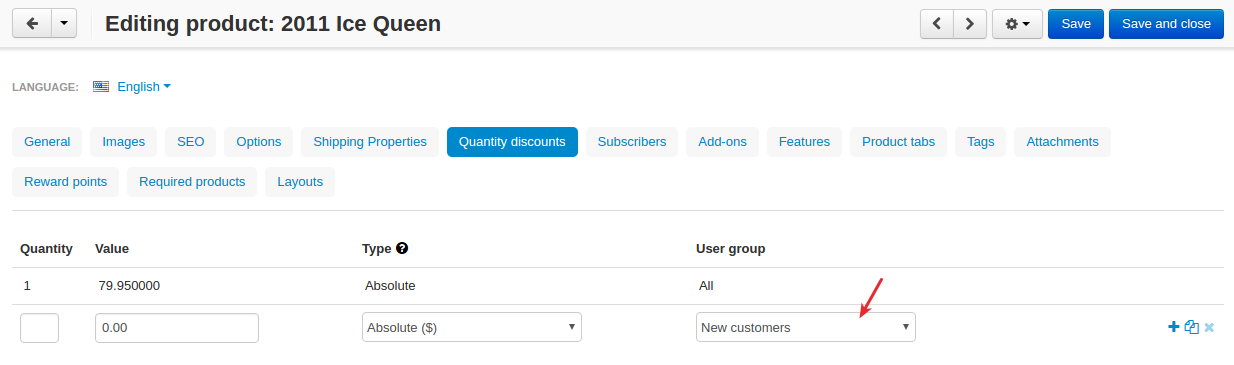Image resolution: width=1234 pixels, height=365 pixels.
Task: View the Attachments tab
Action: tap(1062, 142)
